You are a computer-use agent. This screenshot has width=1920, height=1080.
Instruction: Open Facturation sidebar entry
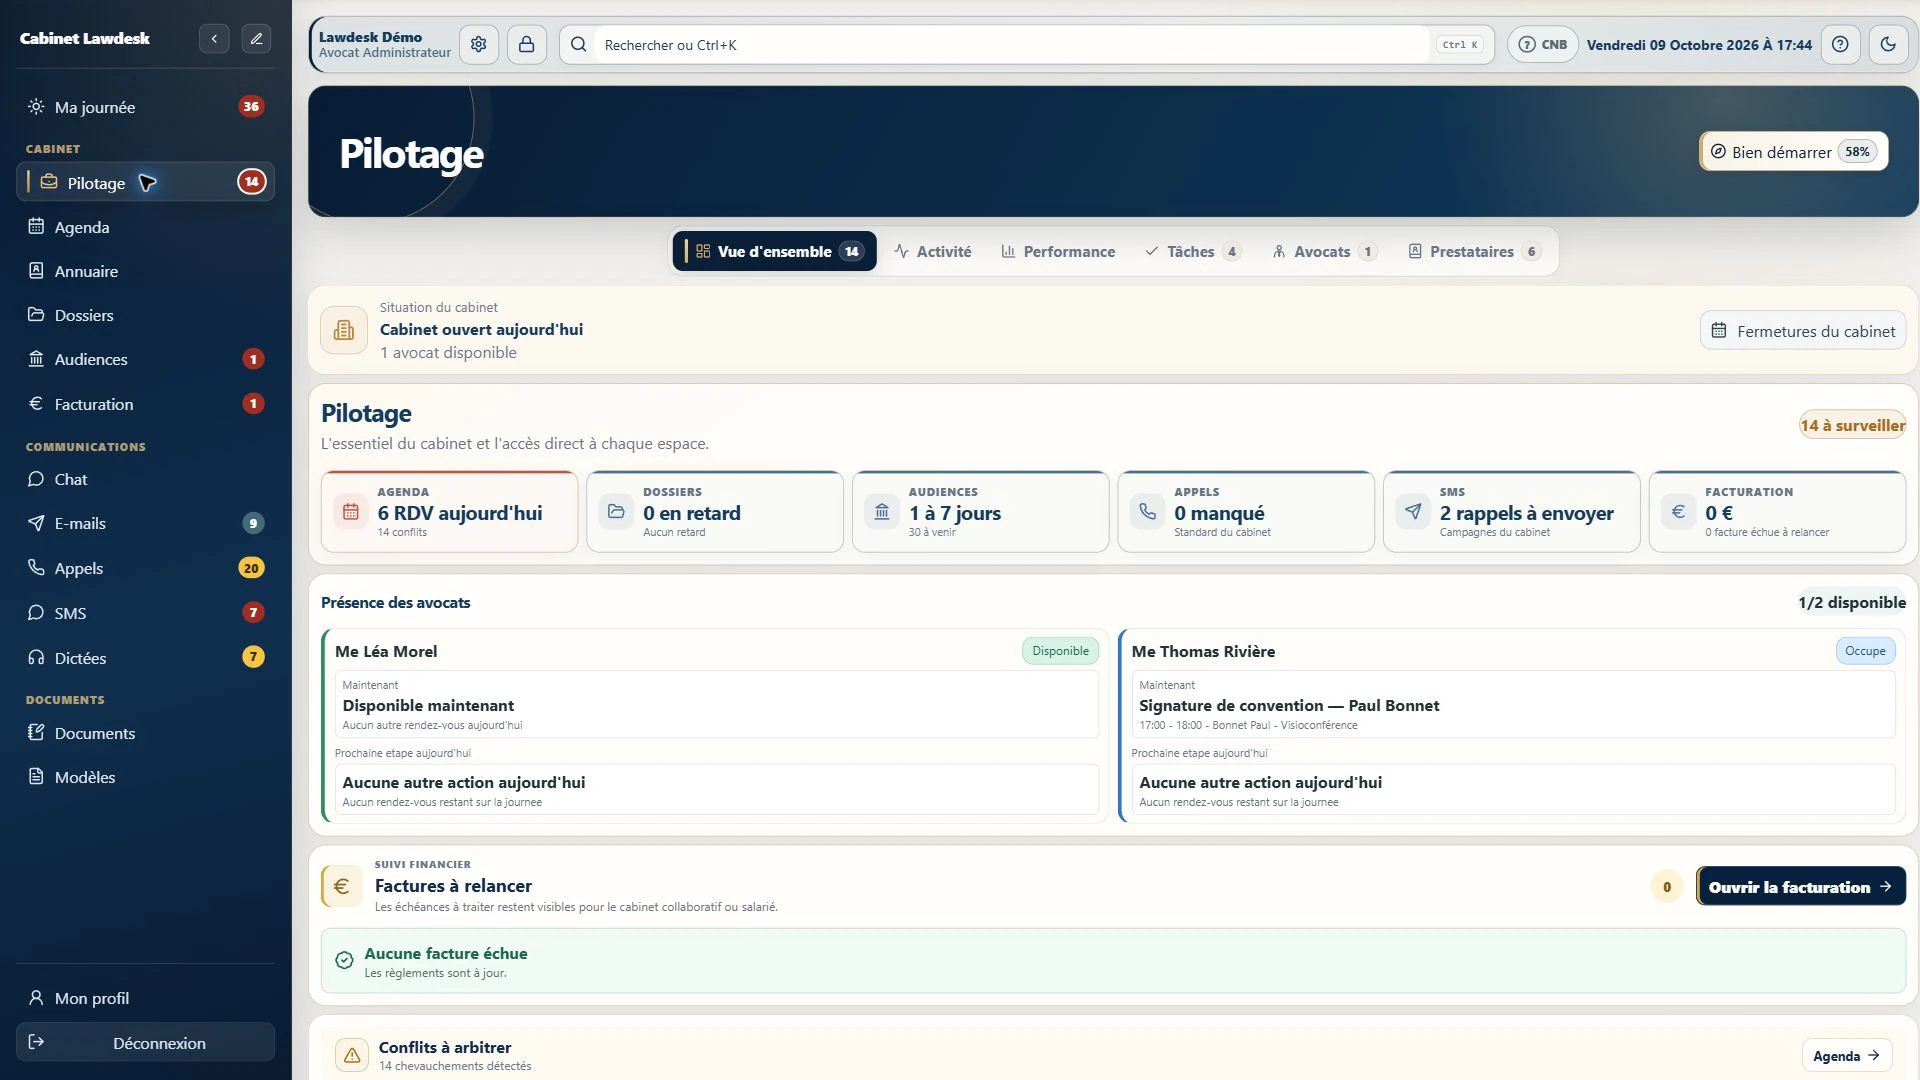coord(145,404)
